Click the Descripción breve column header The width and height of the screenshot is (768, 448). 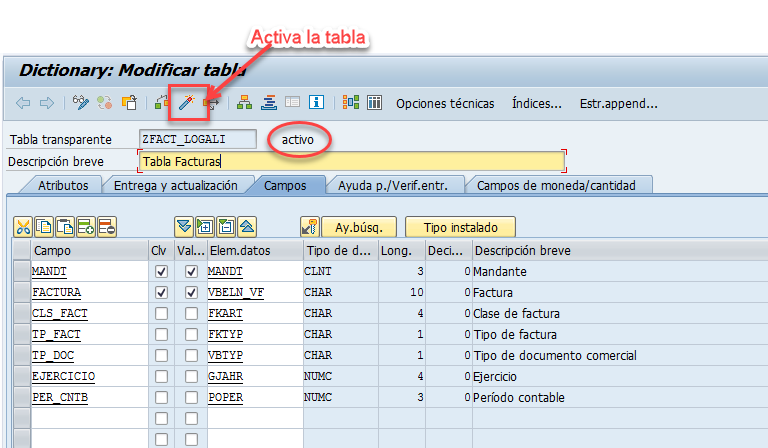pos(620,251)
